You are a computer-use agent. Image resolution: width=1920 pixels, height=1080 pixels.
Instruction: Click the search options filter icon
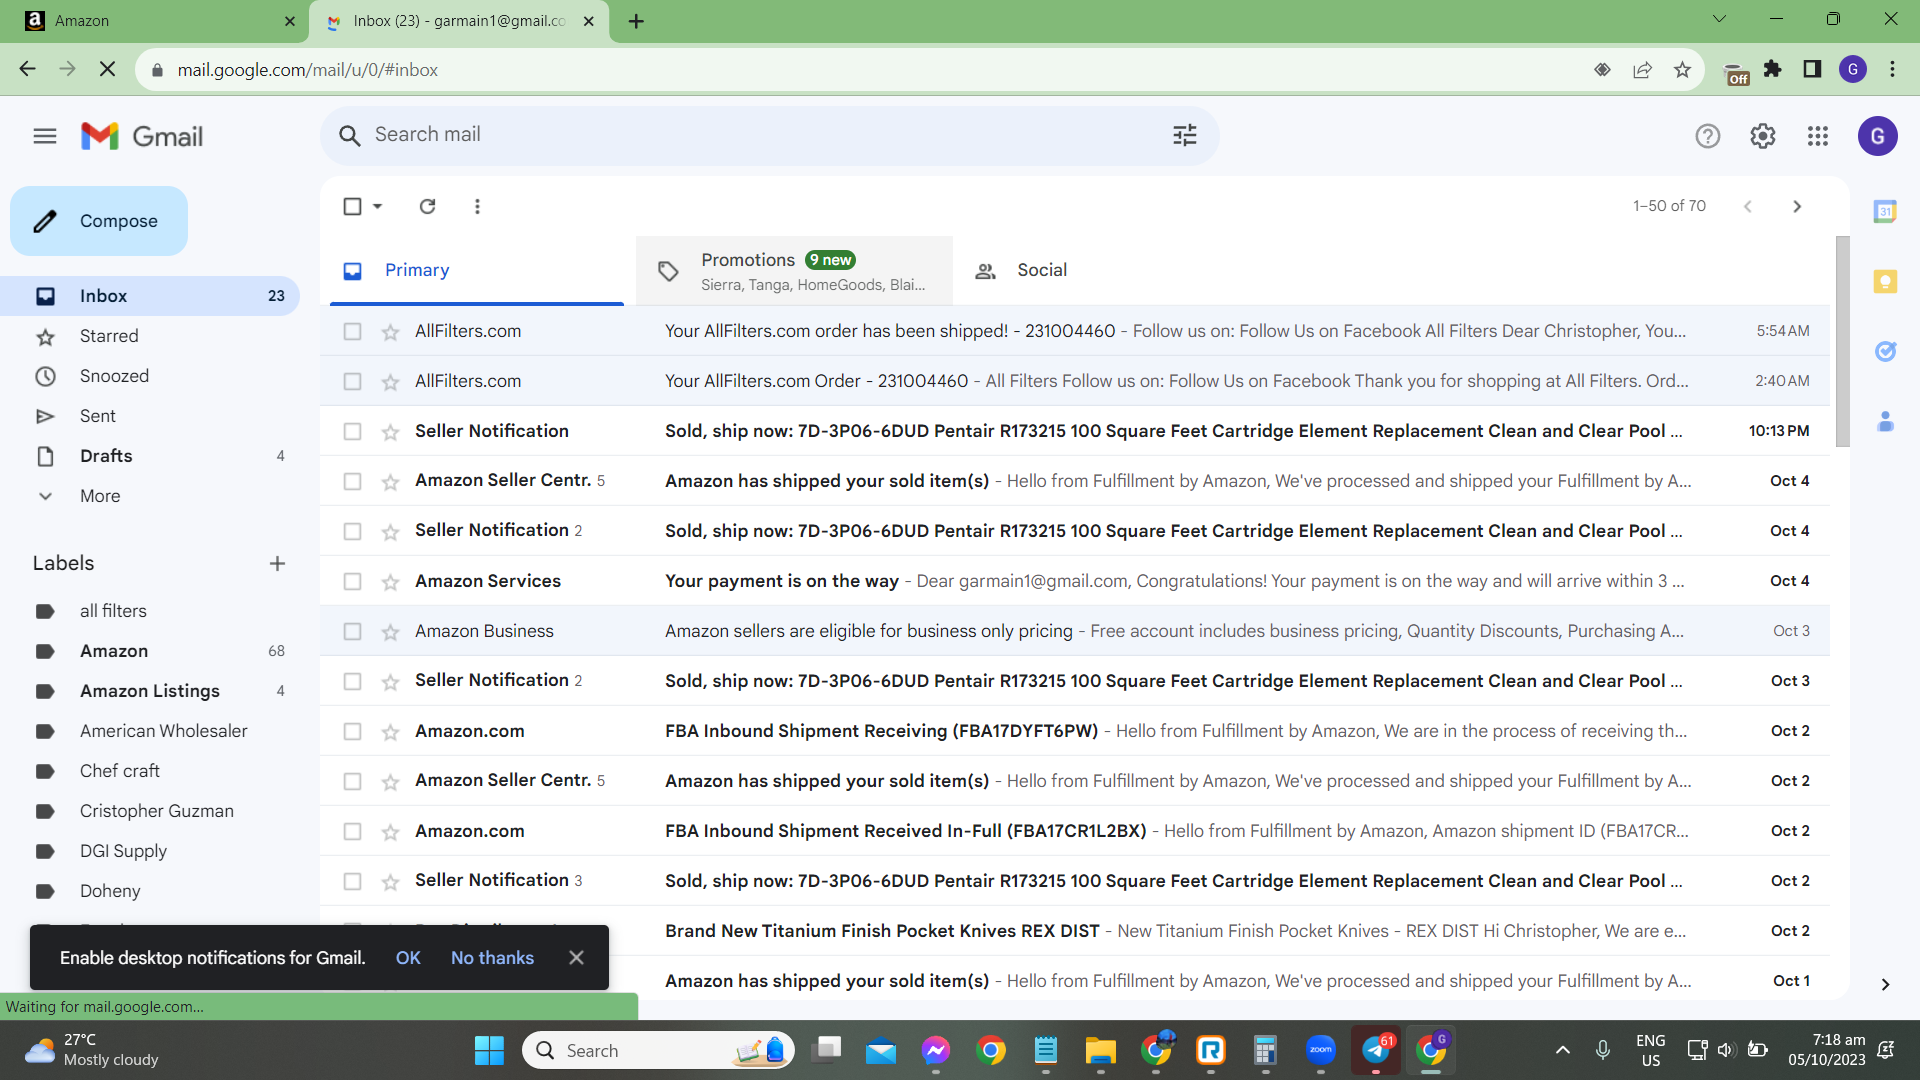(1185, 135)
